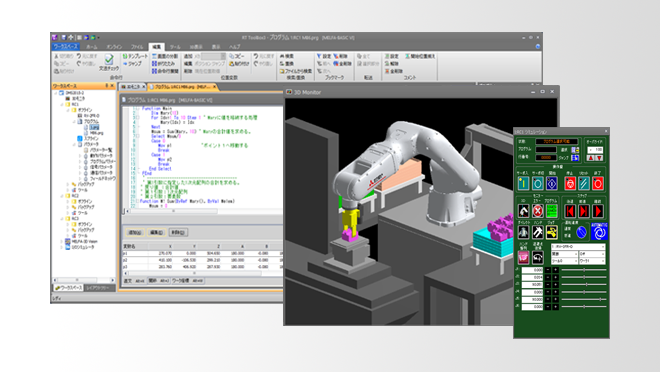Increase override with the red up arrow
660x372 pixels.
[591, 158]
